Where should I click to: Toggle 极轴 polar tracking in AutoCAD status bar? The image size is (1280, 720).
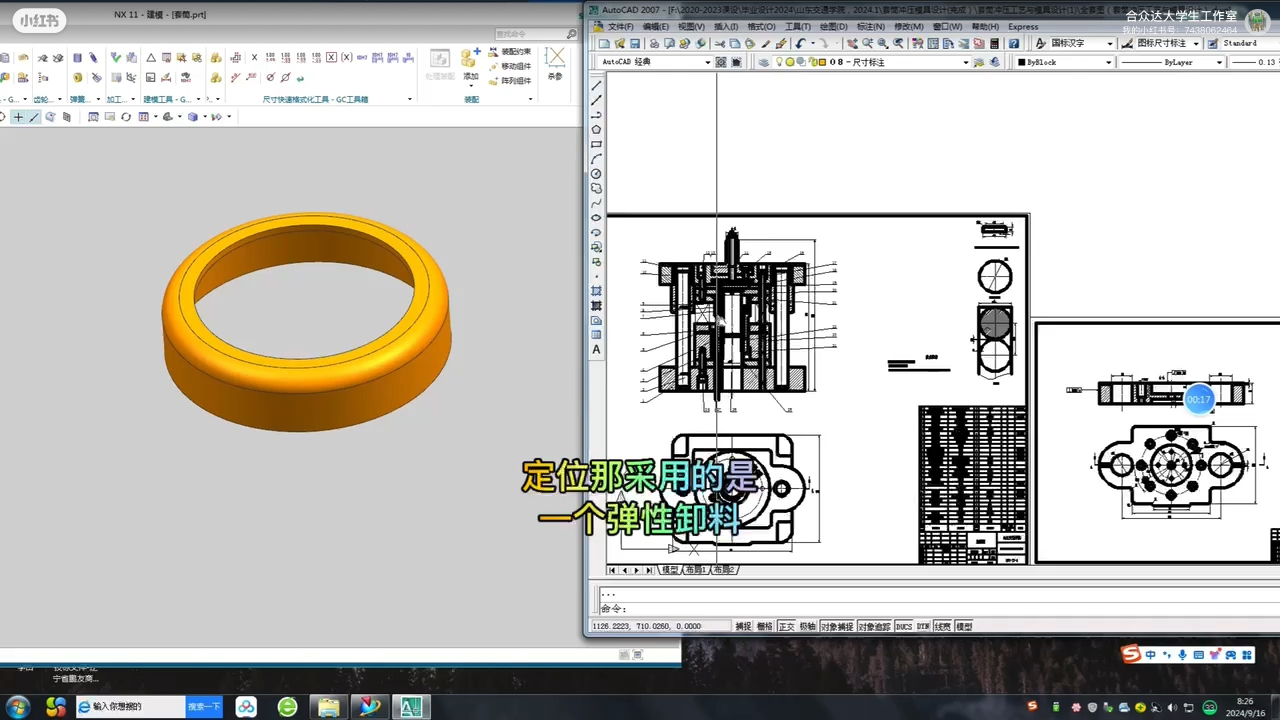pos(808,626)
